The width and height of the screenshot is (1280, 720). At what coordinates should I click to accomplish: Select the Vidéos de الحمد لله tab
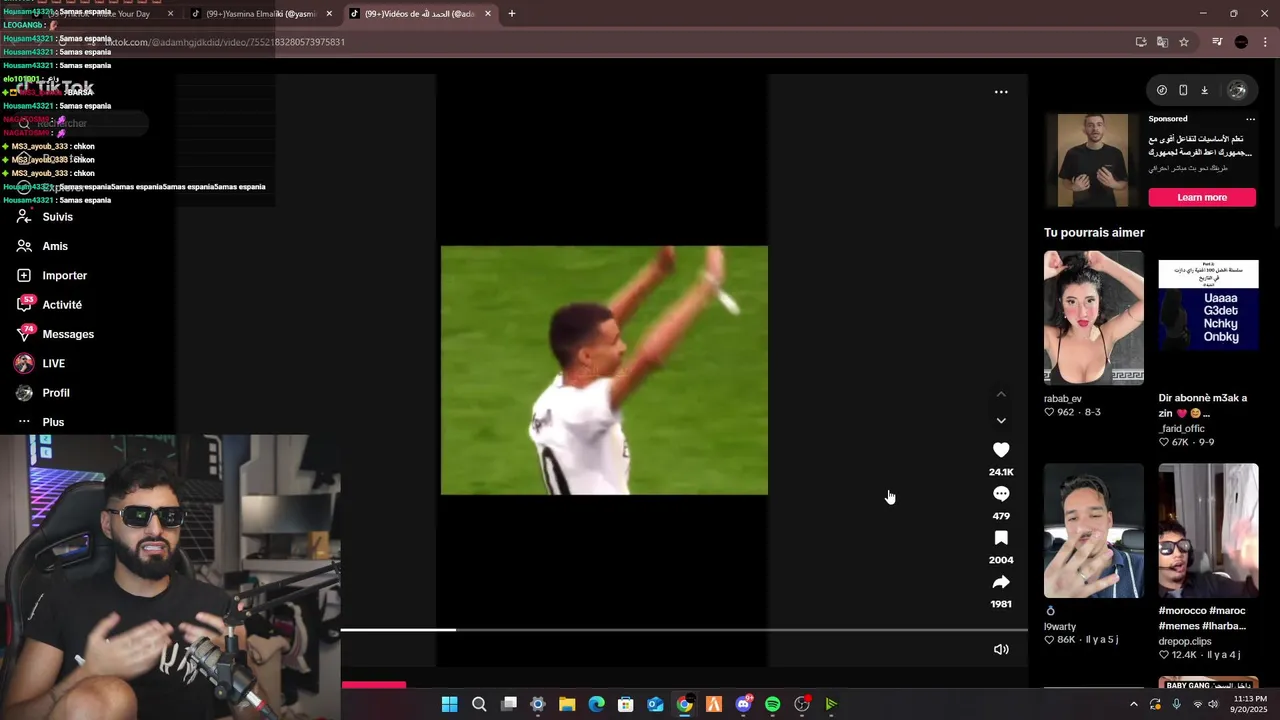420,14
